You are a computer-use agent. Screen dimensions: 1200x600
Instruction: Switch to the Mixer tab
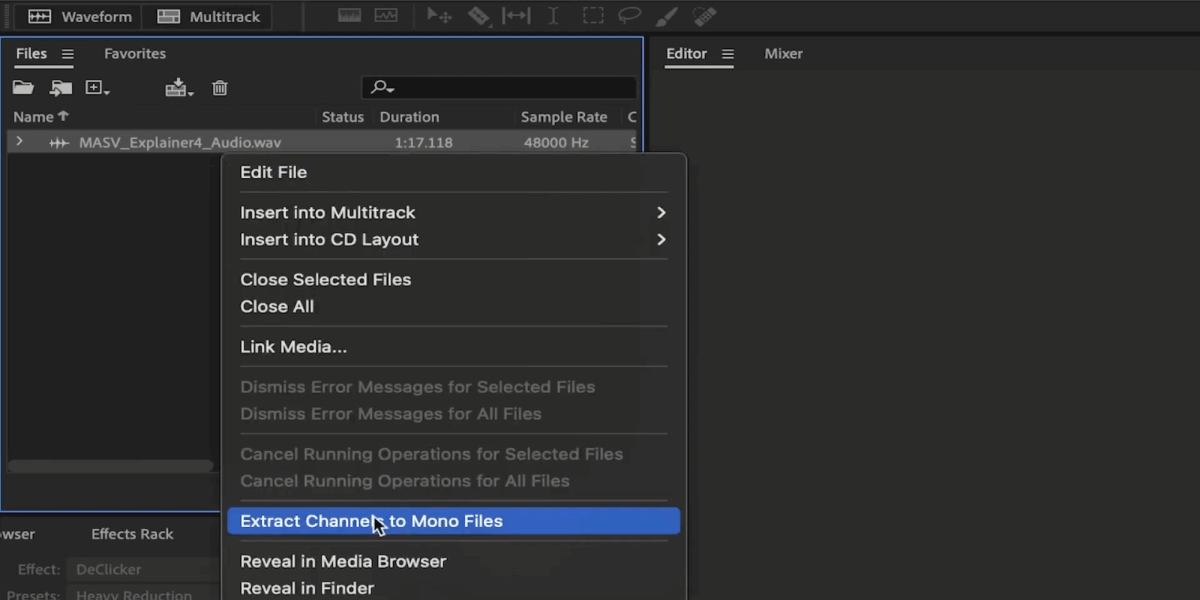pyautogui.click(x=783, y=54)
